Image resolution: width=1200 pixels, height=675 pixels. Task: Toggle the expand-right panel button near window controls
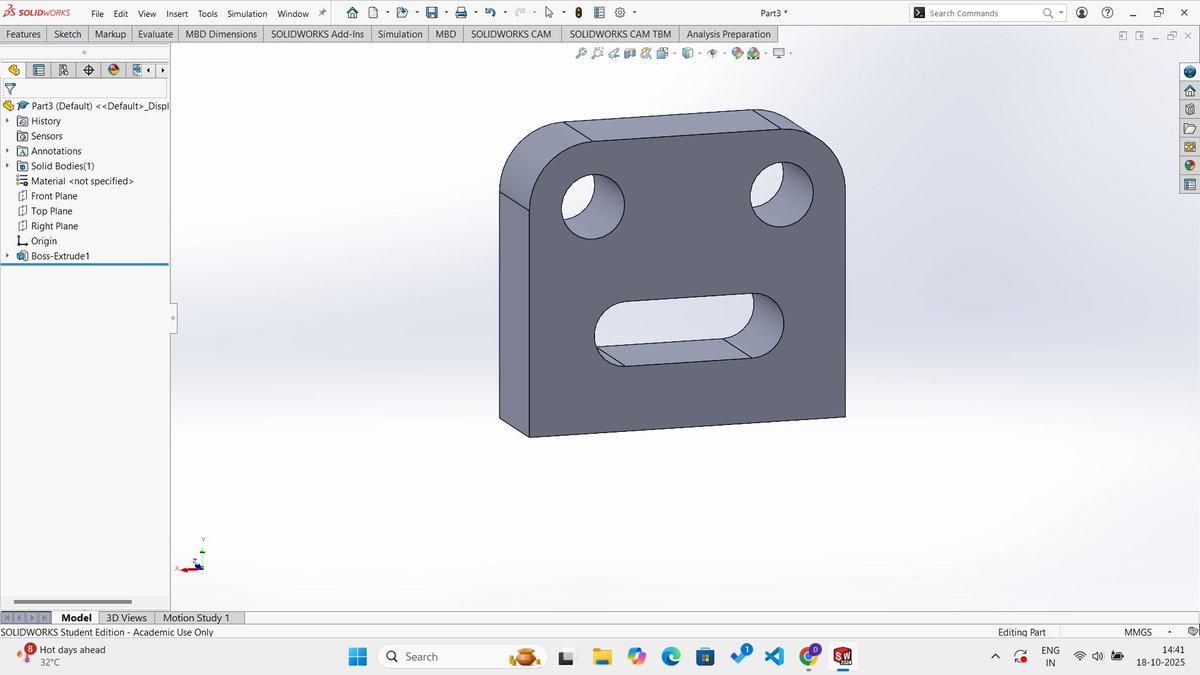click(x=1139, y=36)
